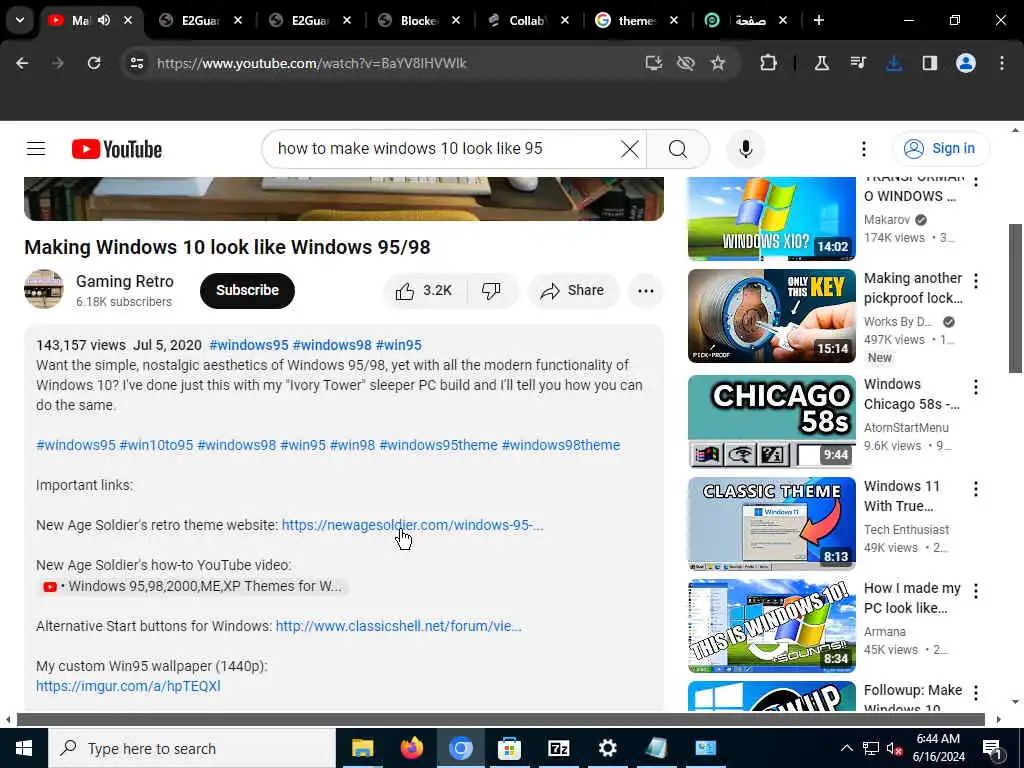
Task: Show browser downloads
Action: 893,63
